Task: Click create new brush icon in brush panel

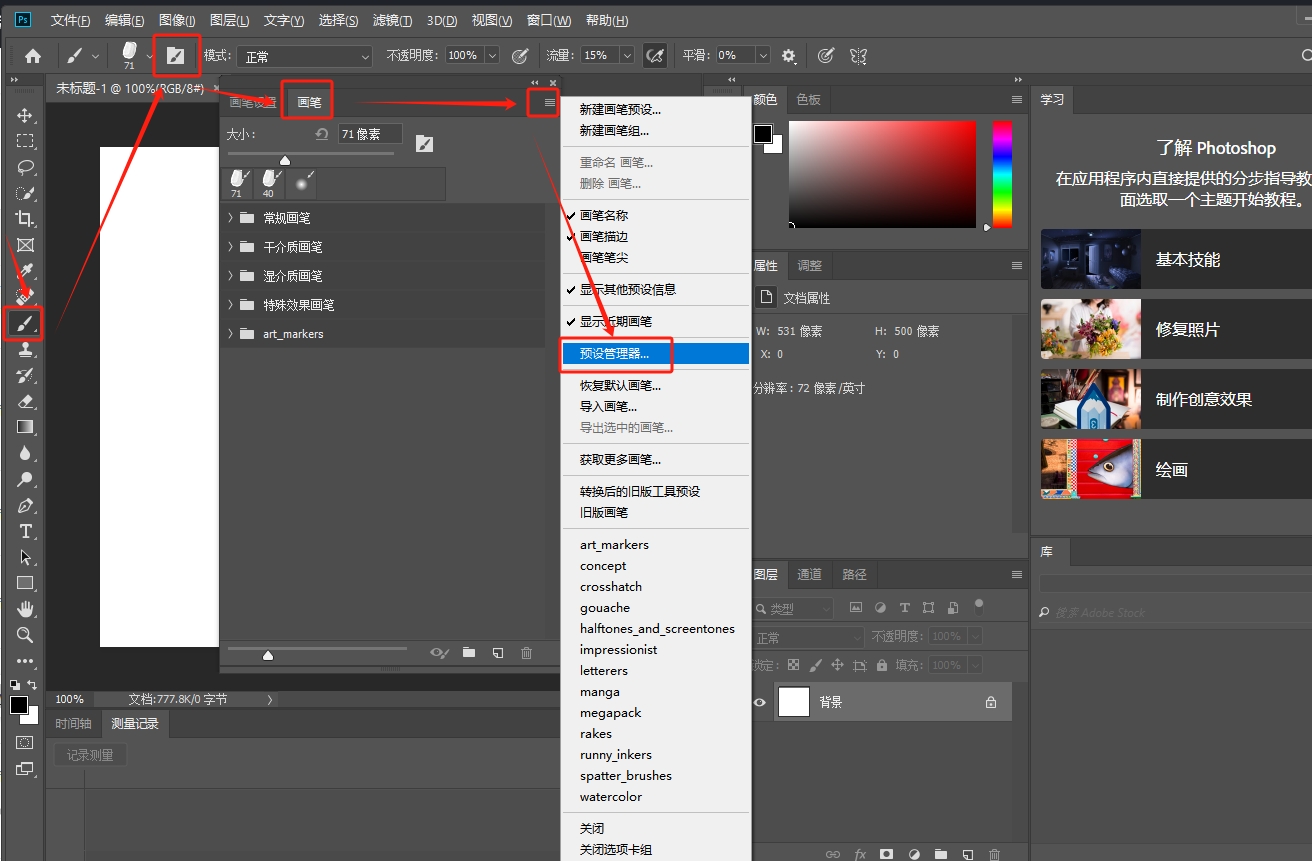Action: [x=497, y=653]
